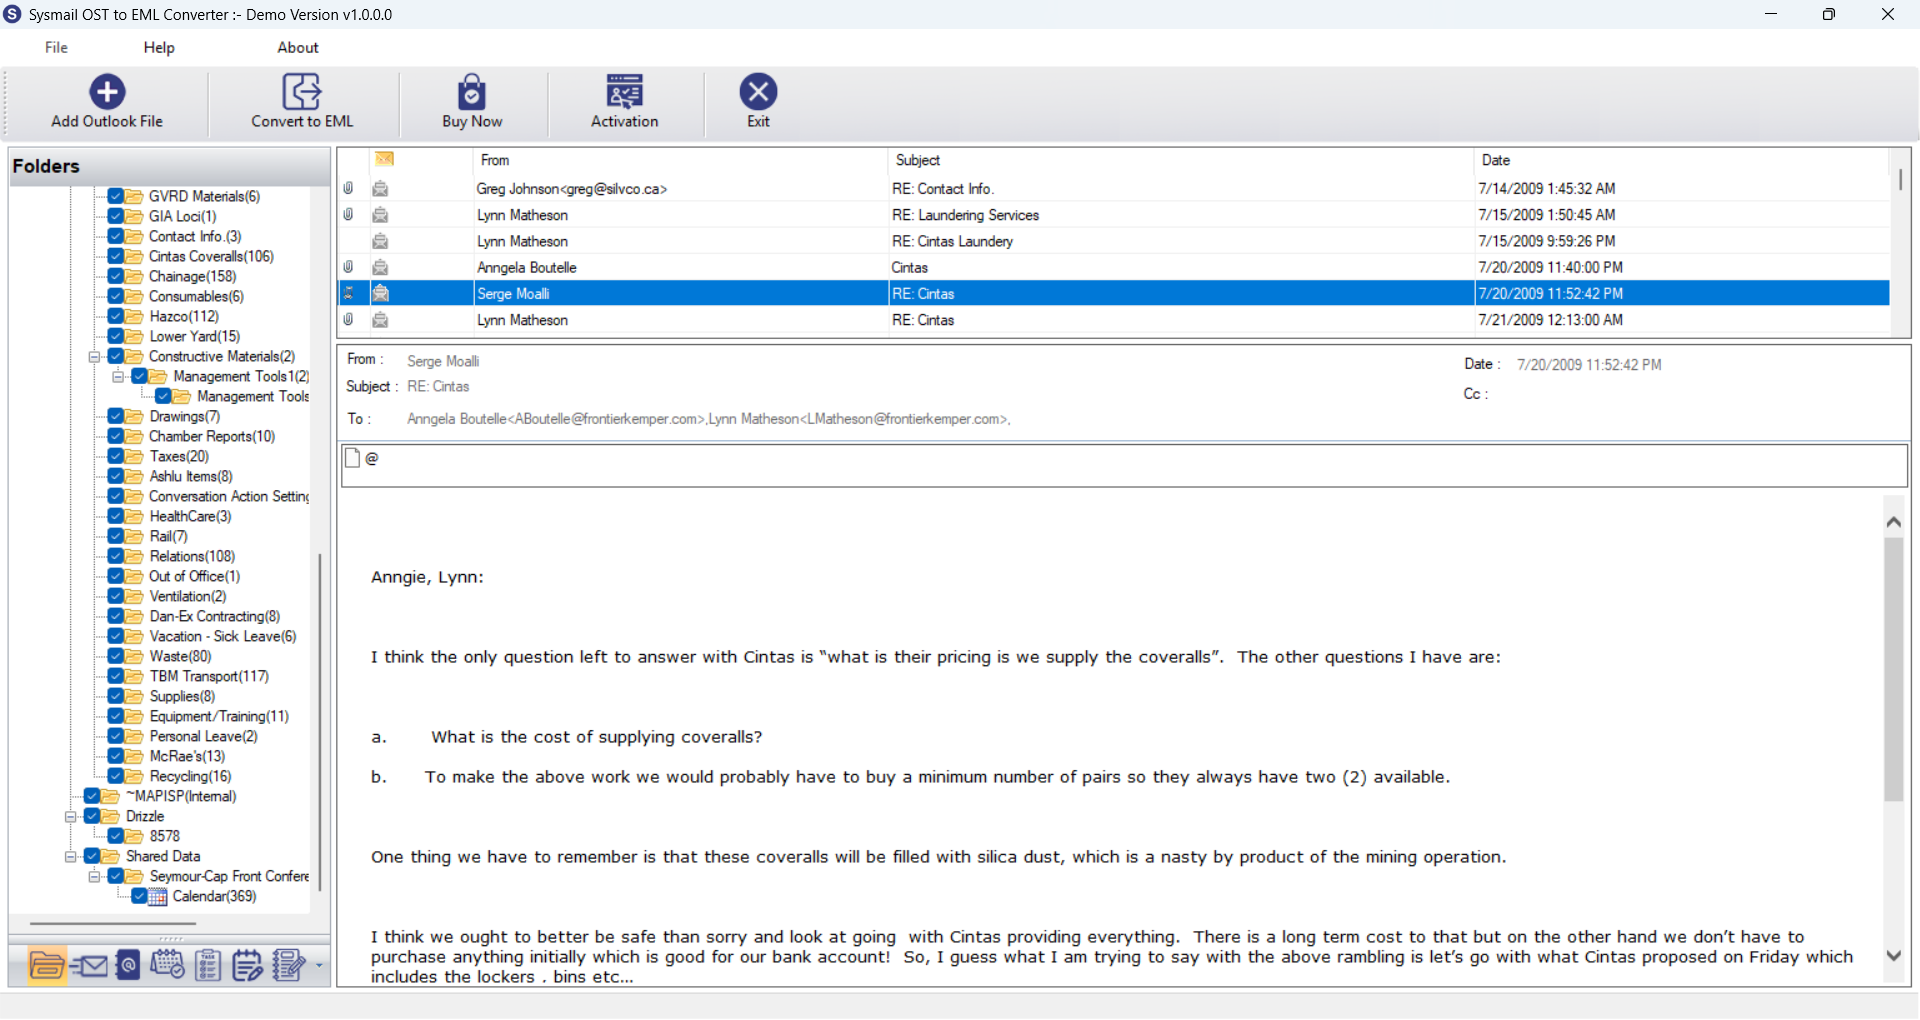Click the splitter grip above bottom icon bar
Viewport: 1920px width, 1020px height.
[171, 940]
